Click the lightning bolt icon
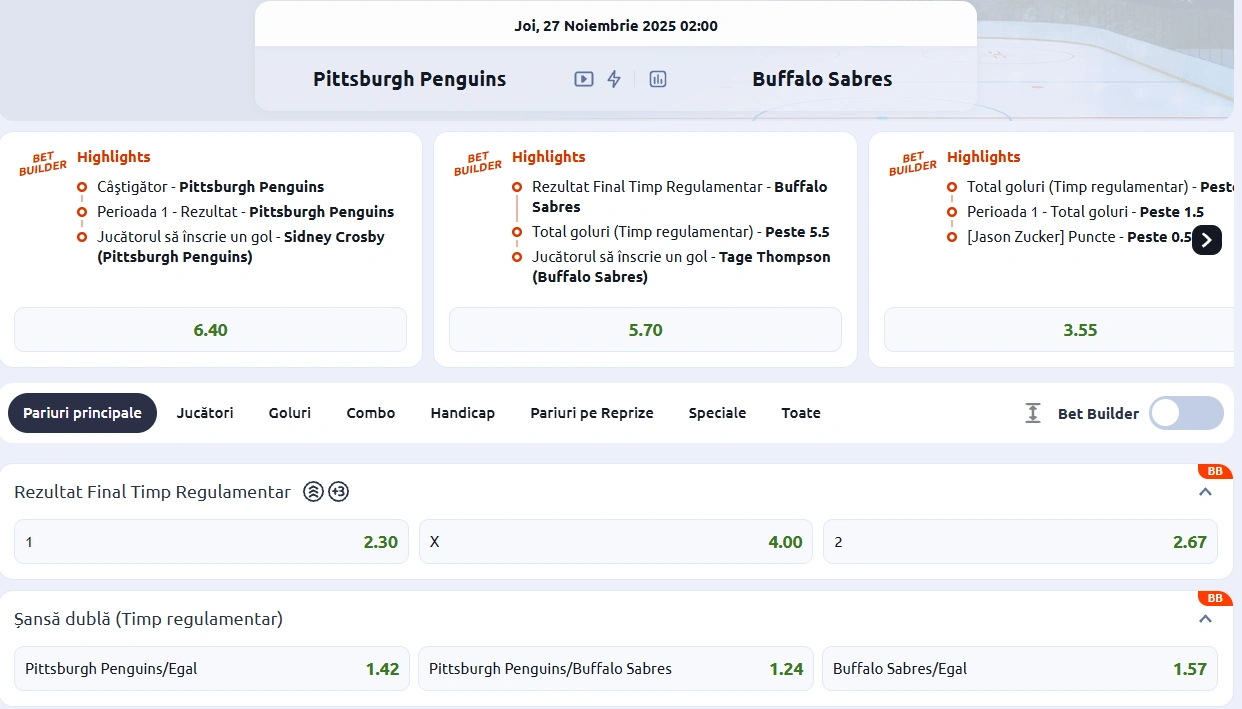This screenshot has width=1242, height=709. point(614,79)
